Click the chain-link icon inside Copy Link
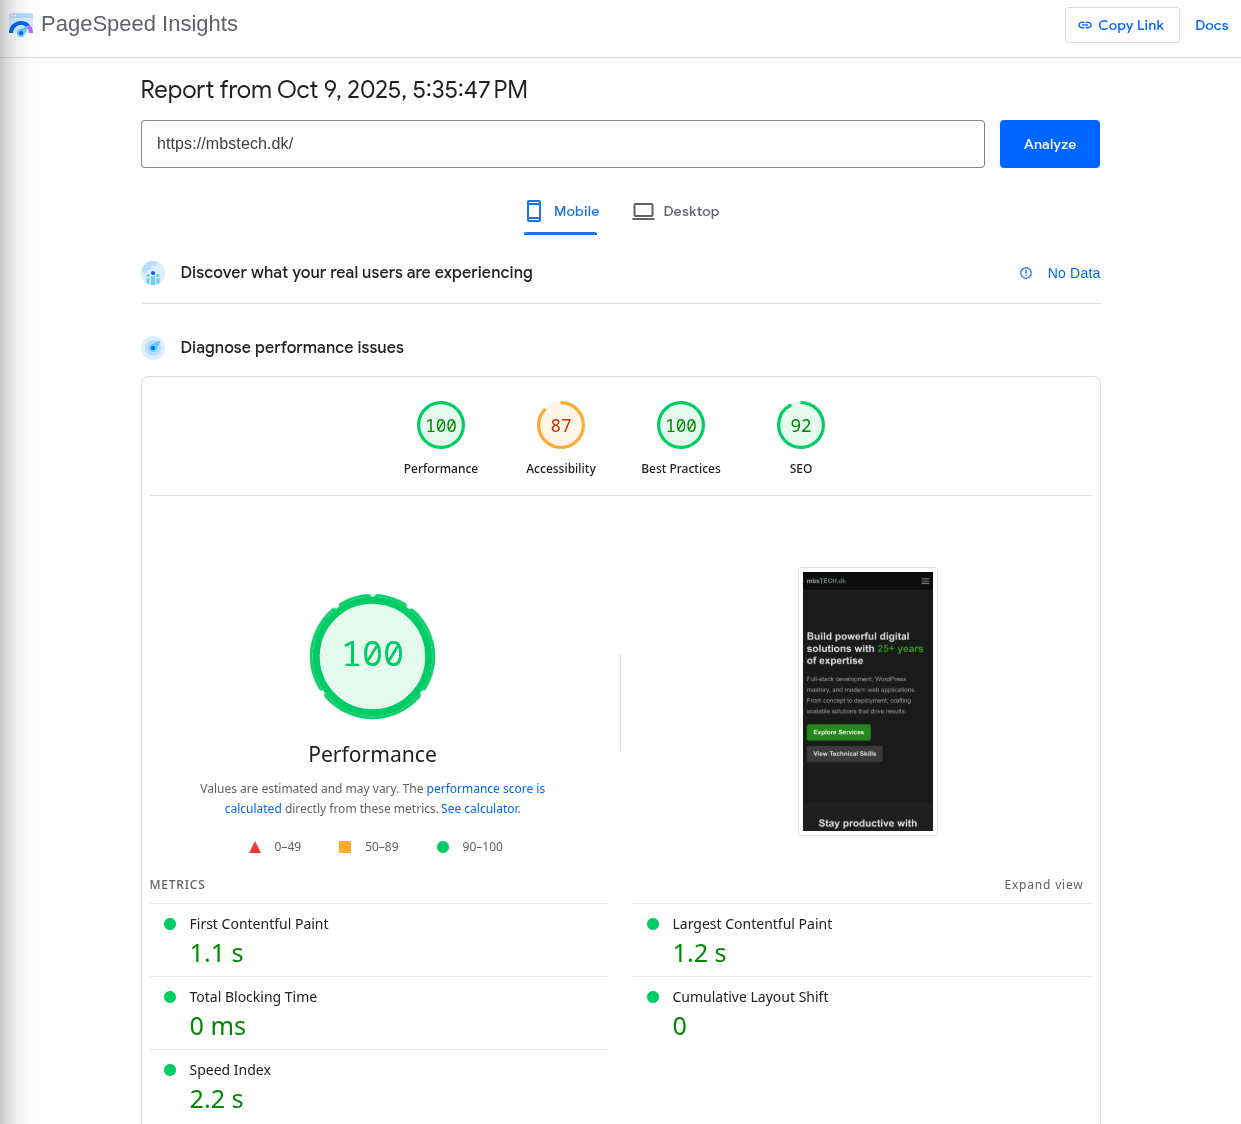 pyautogui.click(x=1084, y=25)
